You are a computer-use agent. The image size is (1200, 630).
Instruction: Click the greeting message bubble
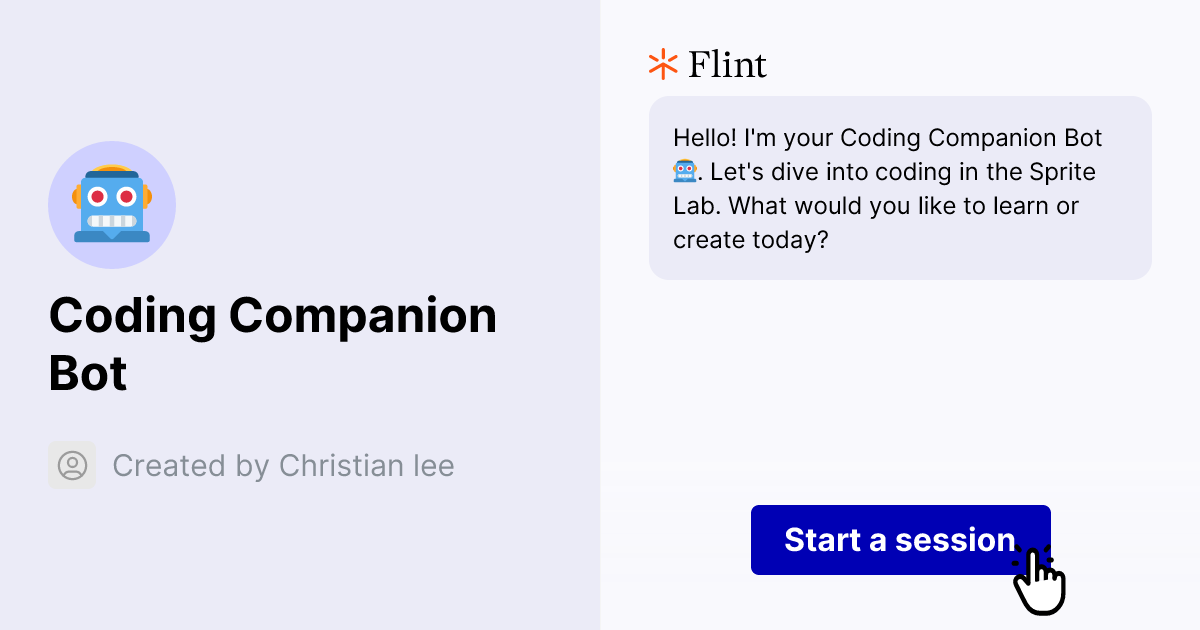tap(900, 188)
